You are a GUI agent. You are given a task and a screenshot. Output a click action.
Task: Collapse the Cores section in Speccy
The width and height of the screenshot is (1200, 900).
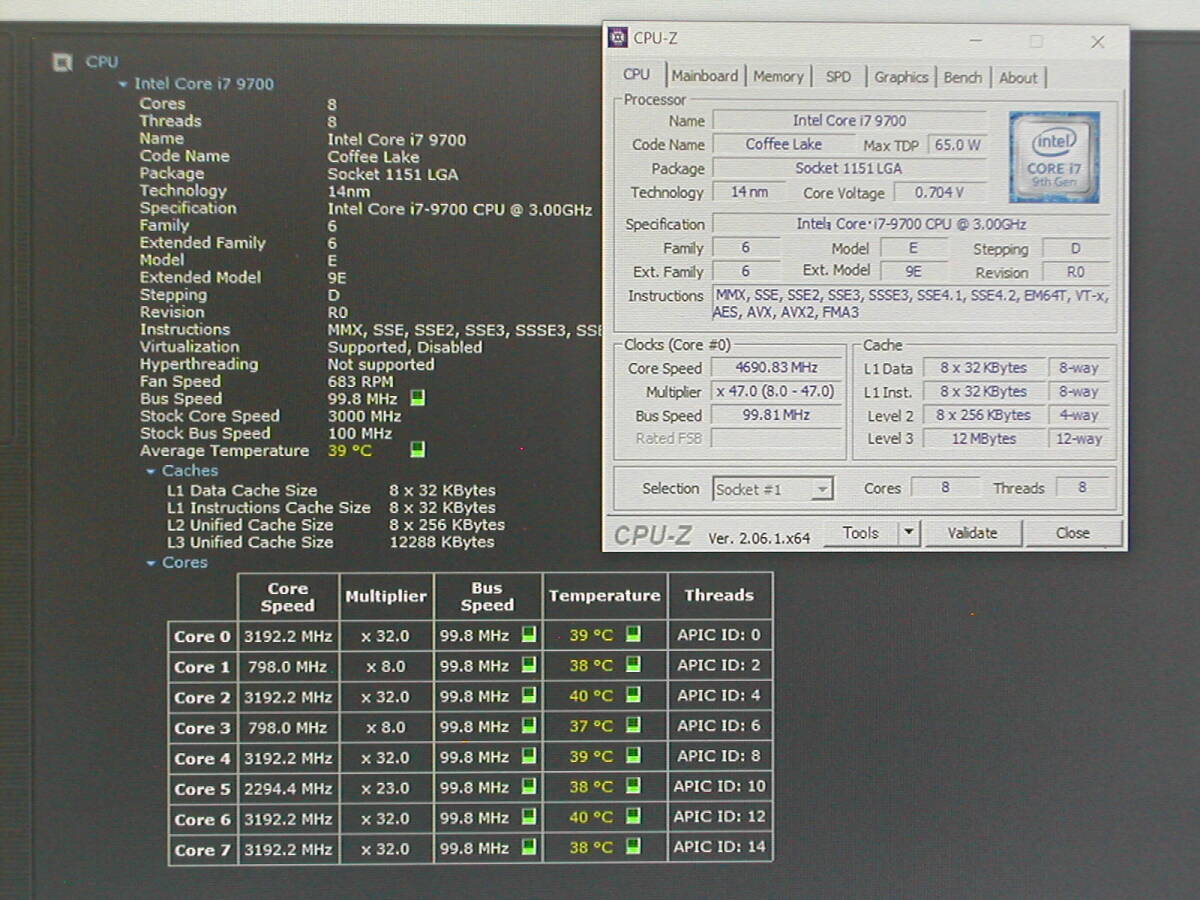151,563
